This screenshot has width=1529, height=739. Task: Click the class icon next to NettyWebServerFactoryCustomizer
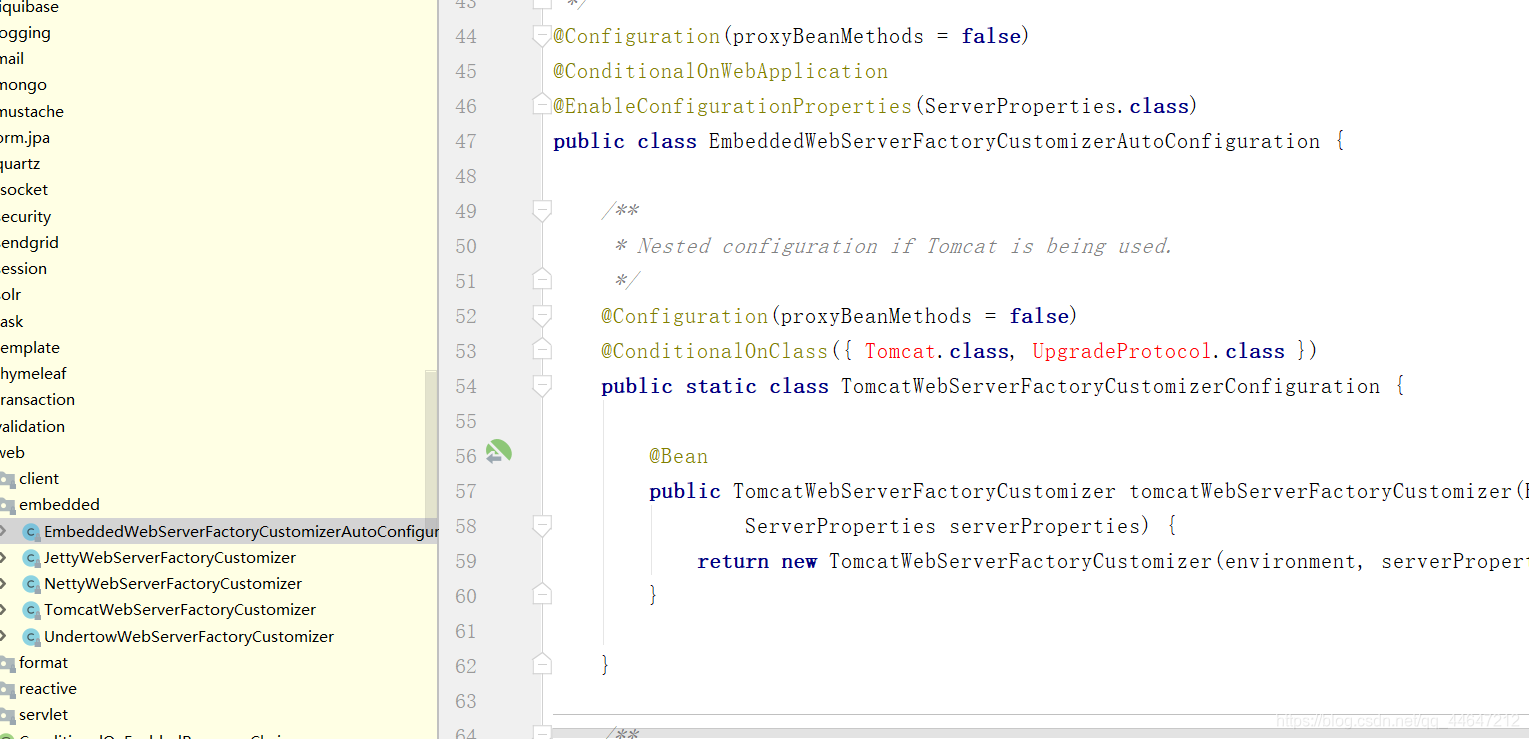coord(31,584)
